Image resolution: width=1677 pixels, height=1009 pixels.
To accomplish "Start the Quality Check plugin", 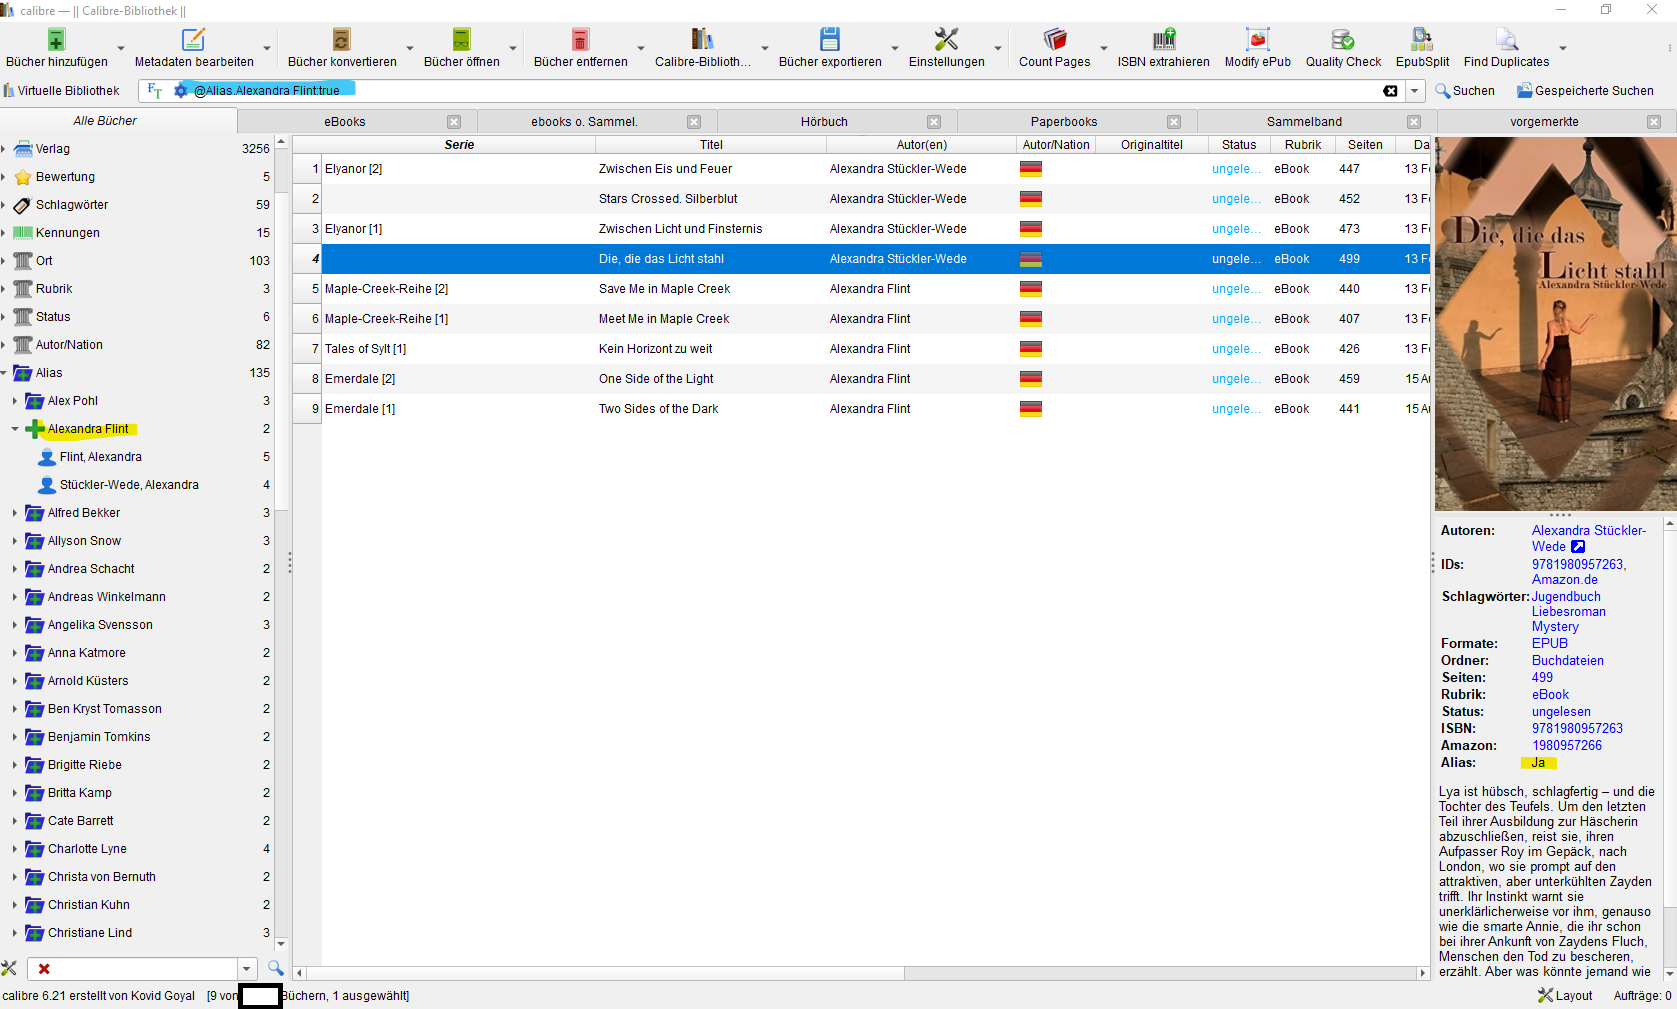I will click(x=1343, y=40).
